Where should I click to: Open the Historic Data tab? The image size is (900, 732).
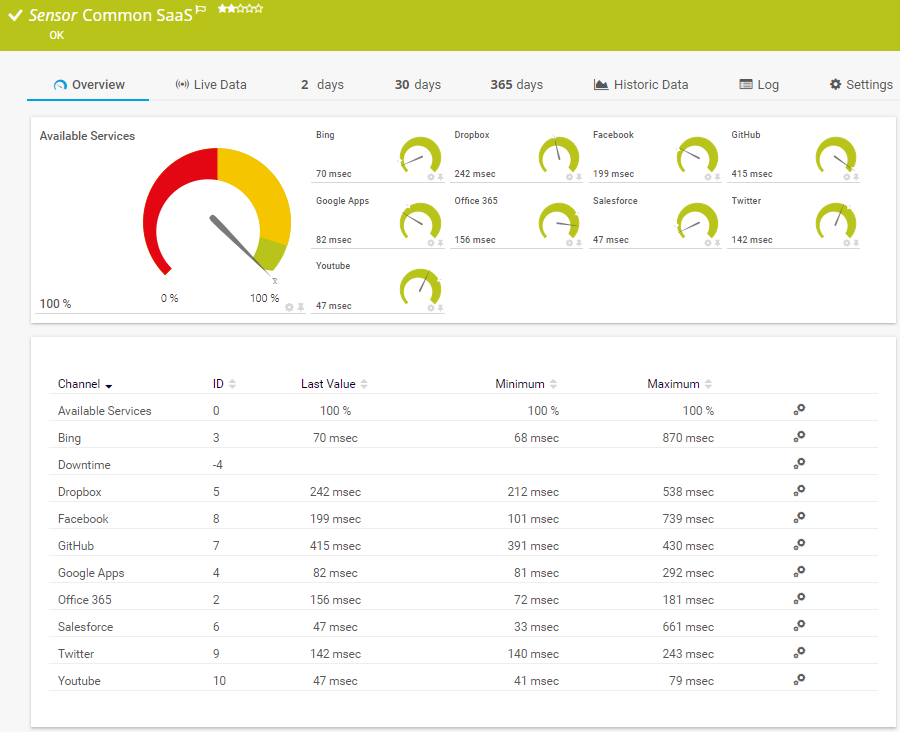(641, 85)
